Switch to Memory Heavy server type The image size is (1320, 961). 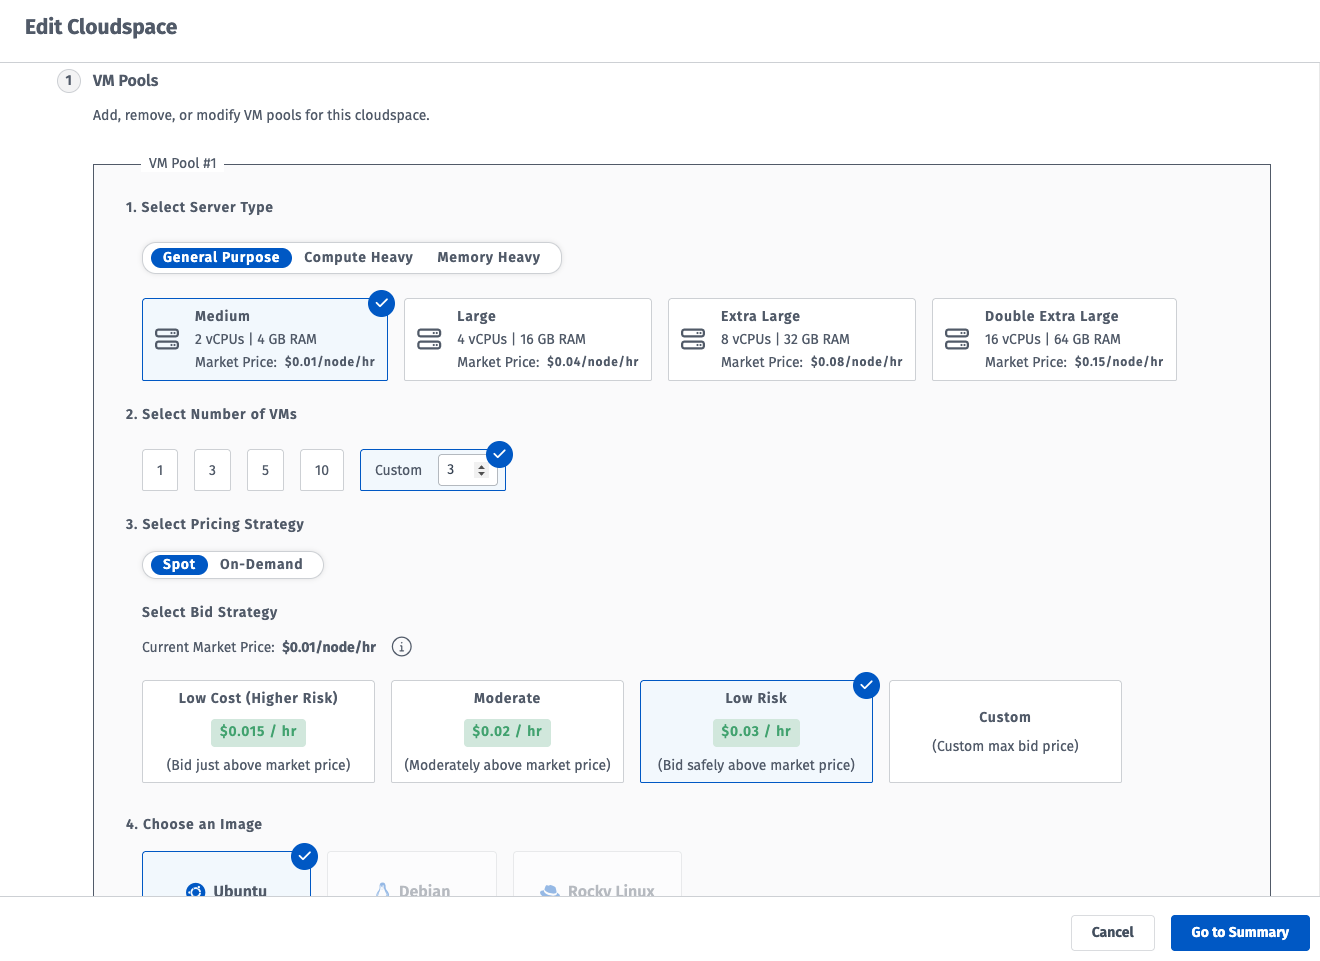pyautogui.click(x=488, y=258)
